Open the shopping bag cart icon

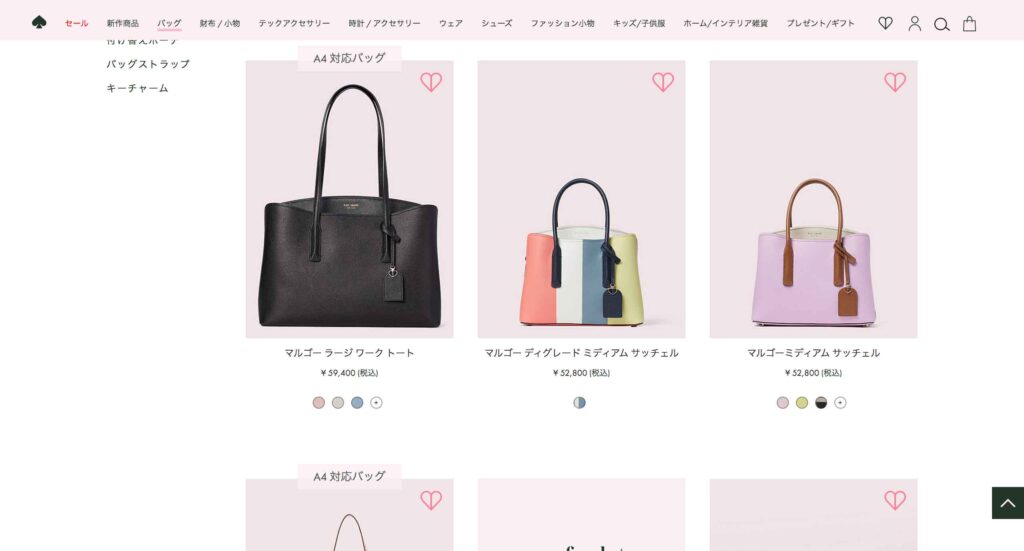[969, 24]
